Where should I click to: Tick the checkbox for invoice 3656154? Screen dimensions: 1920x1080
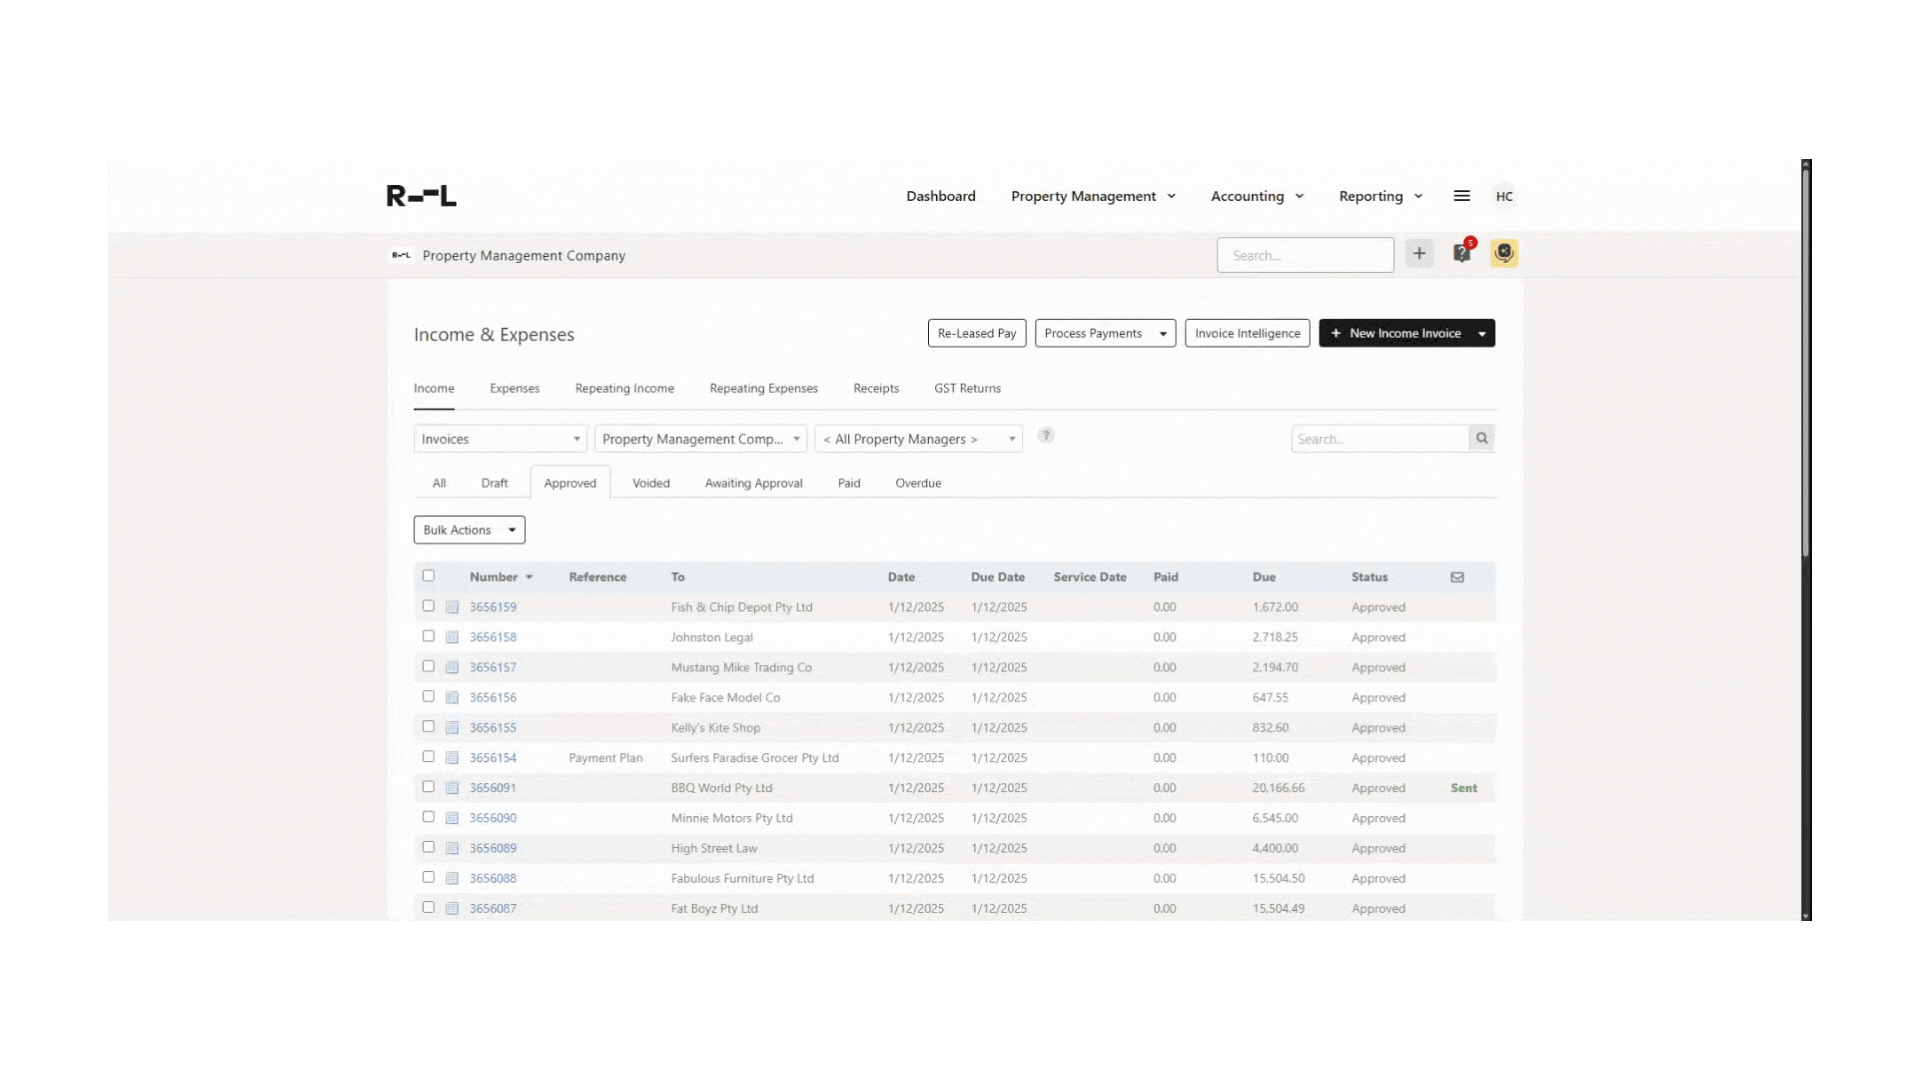tap(428, 757)
